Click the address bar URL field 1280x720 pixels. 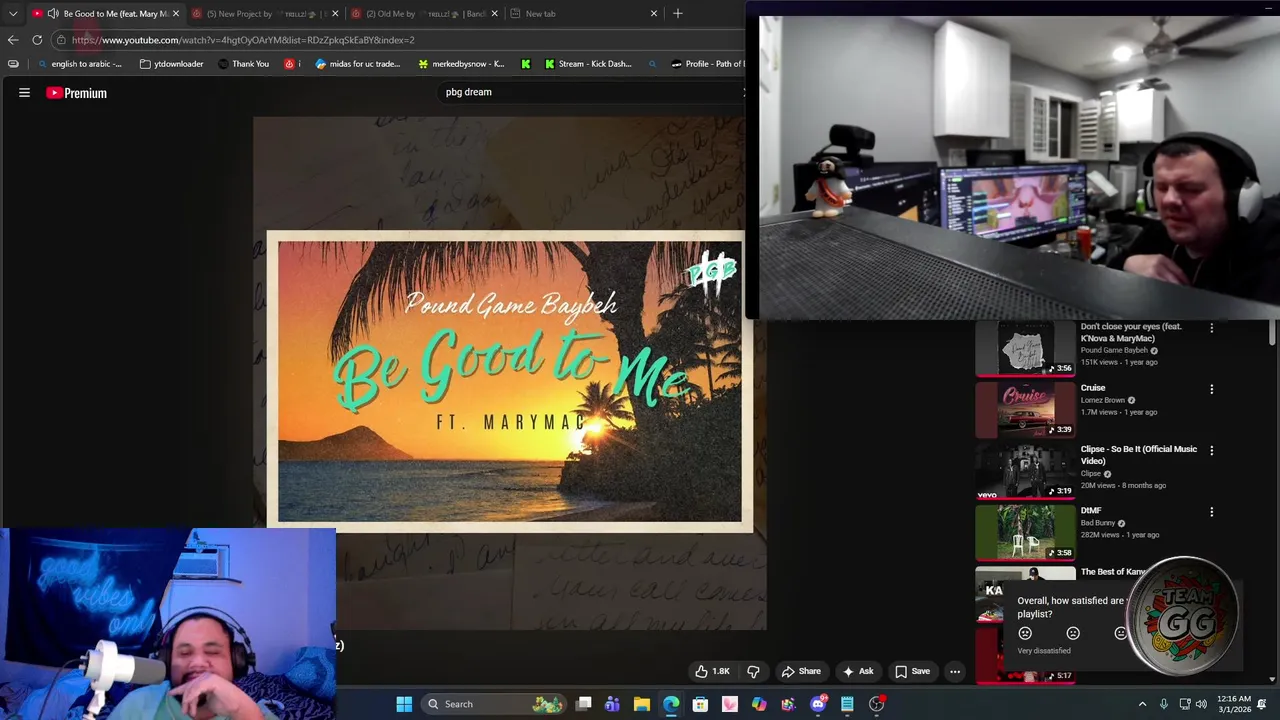point(400,40)
